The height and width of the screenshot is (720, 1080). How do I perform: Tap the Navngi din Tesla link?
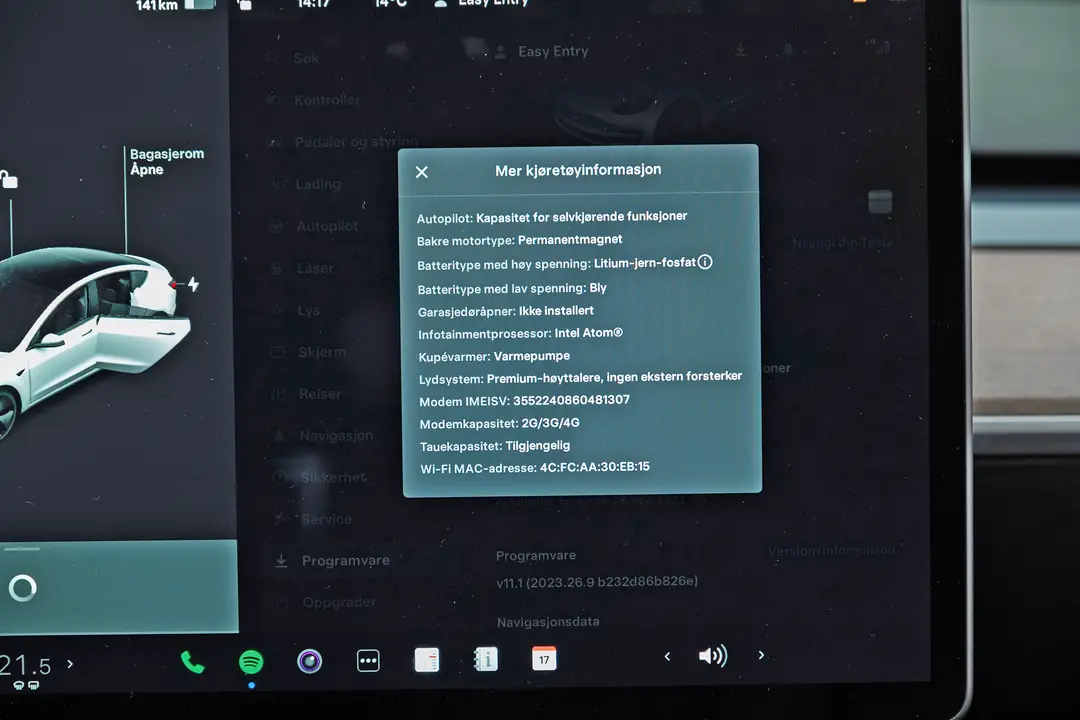842,243
